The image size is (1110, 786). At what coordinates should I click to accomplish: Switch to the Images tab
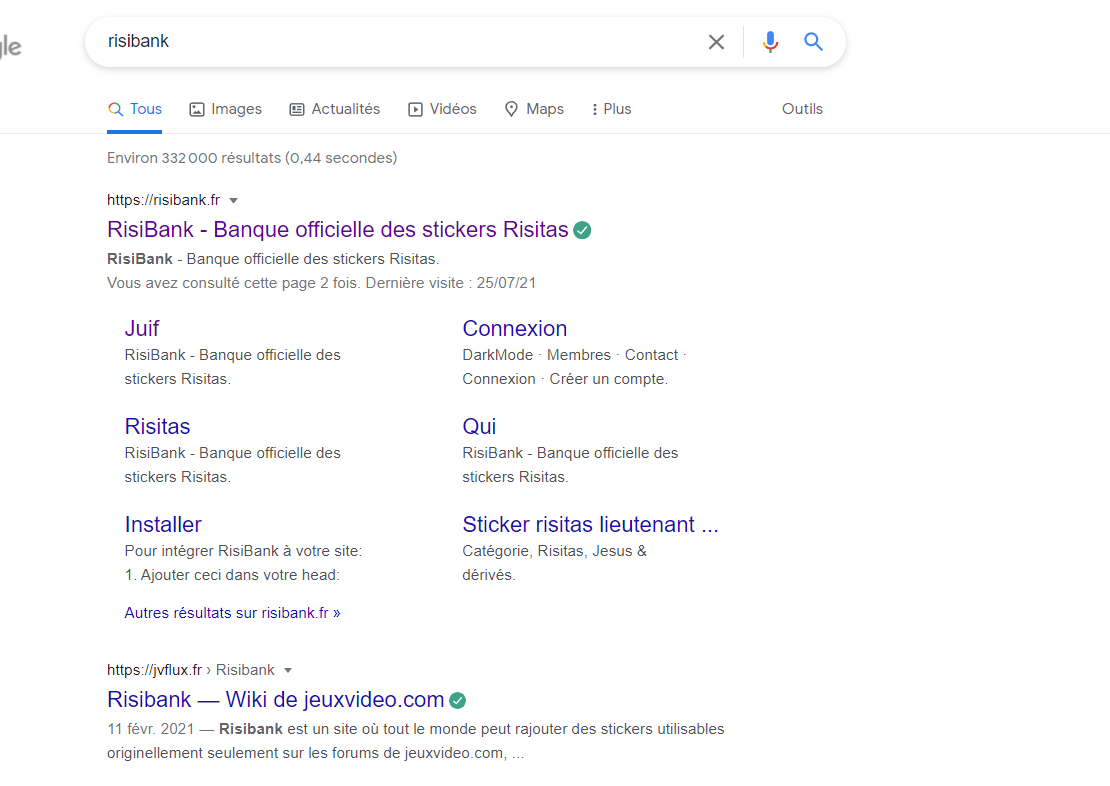tap(225, 109)
